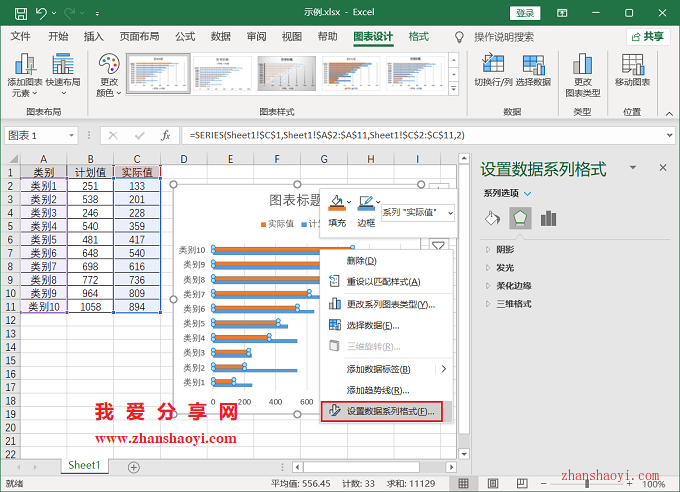Click the Name Box showing 图表 1
680x492 pixels.
[x=36, y=136]
